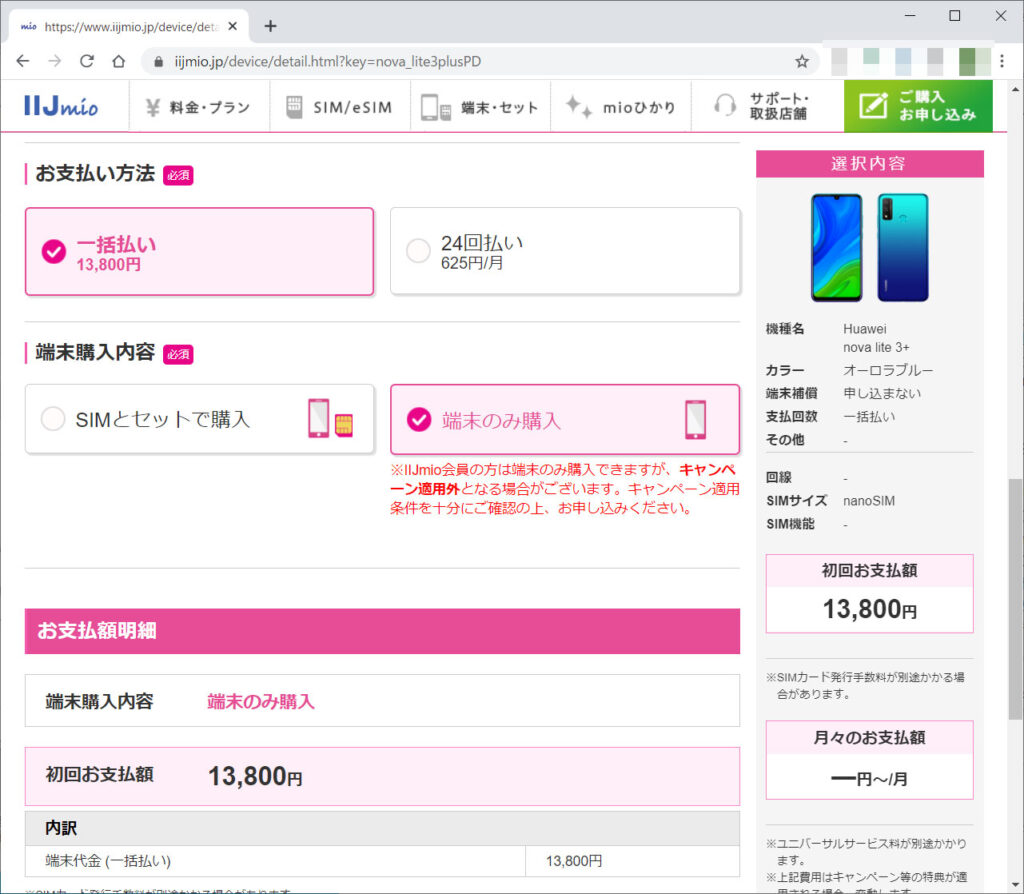Click the address bar URL field
Screen dimensions: 1024x894
click(470, 61)
